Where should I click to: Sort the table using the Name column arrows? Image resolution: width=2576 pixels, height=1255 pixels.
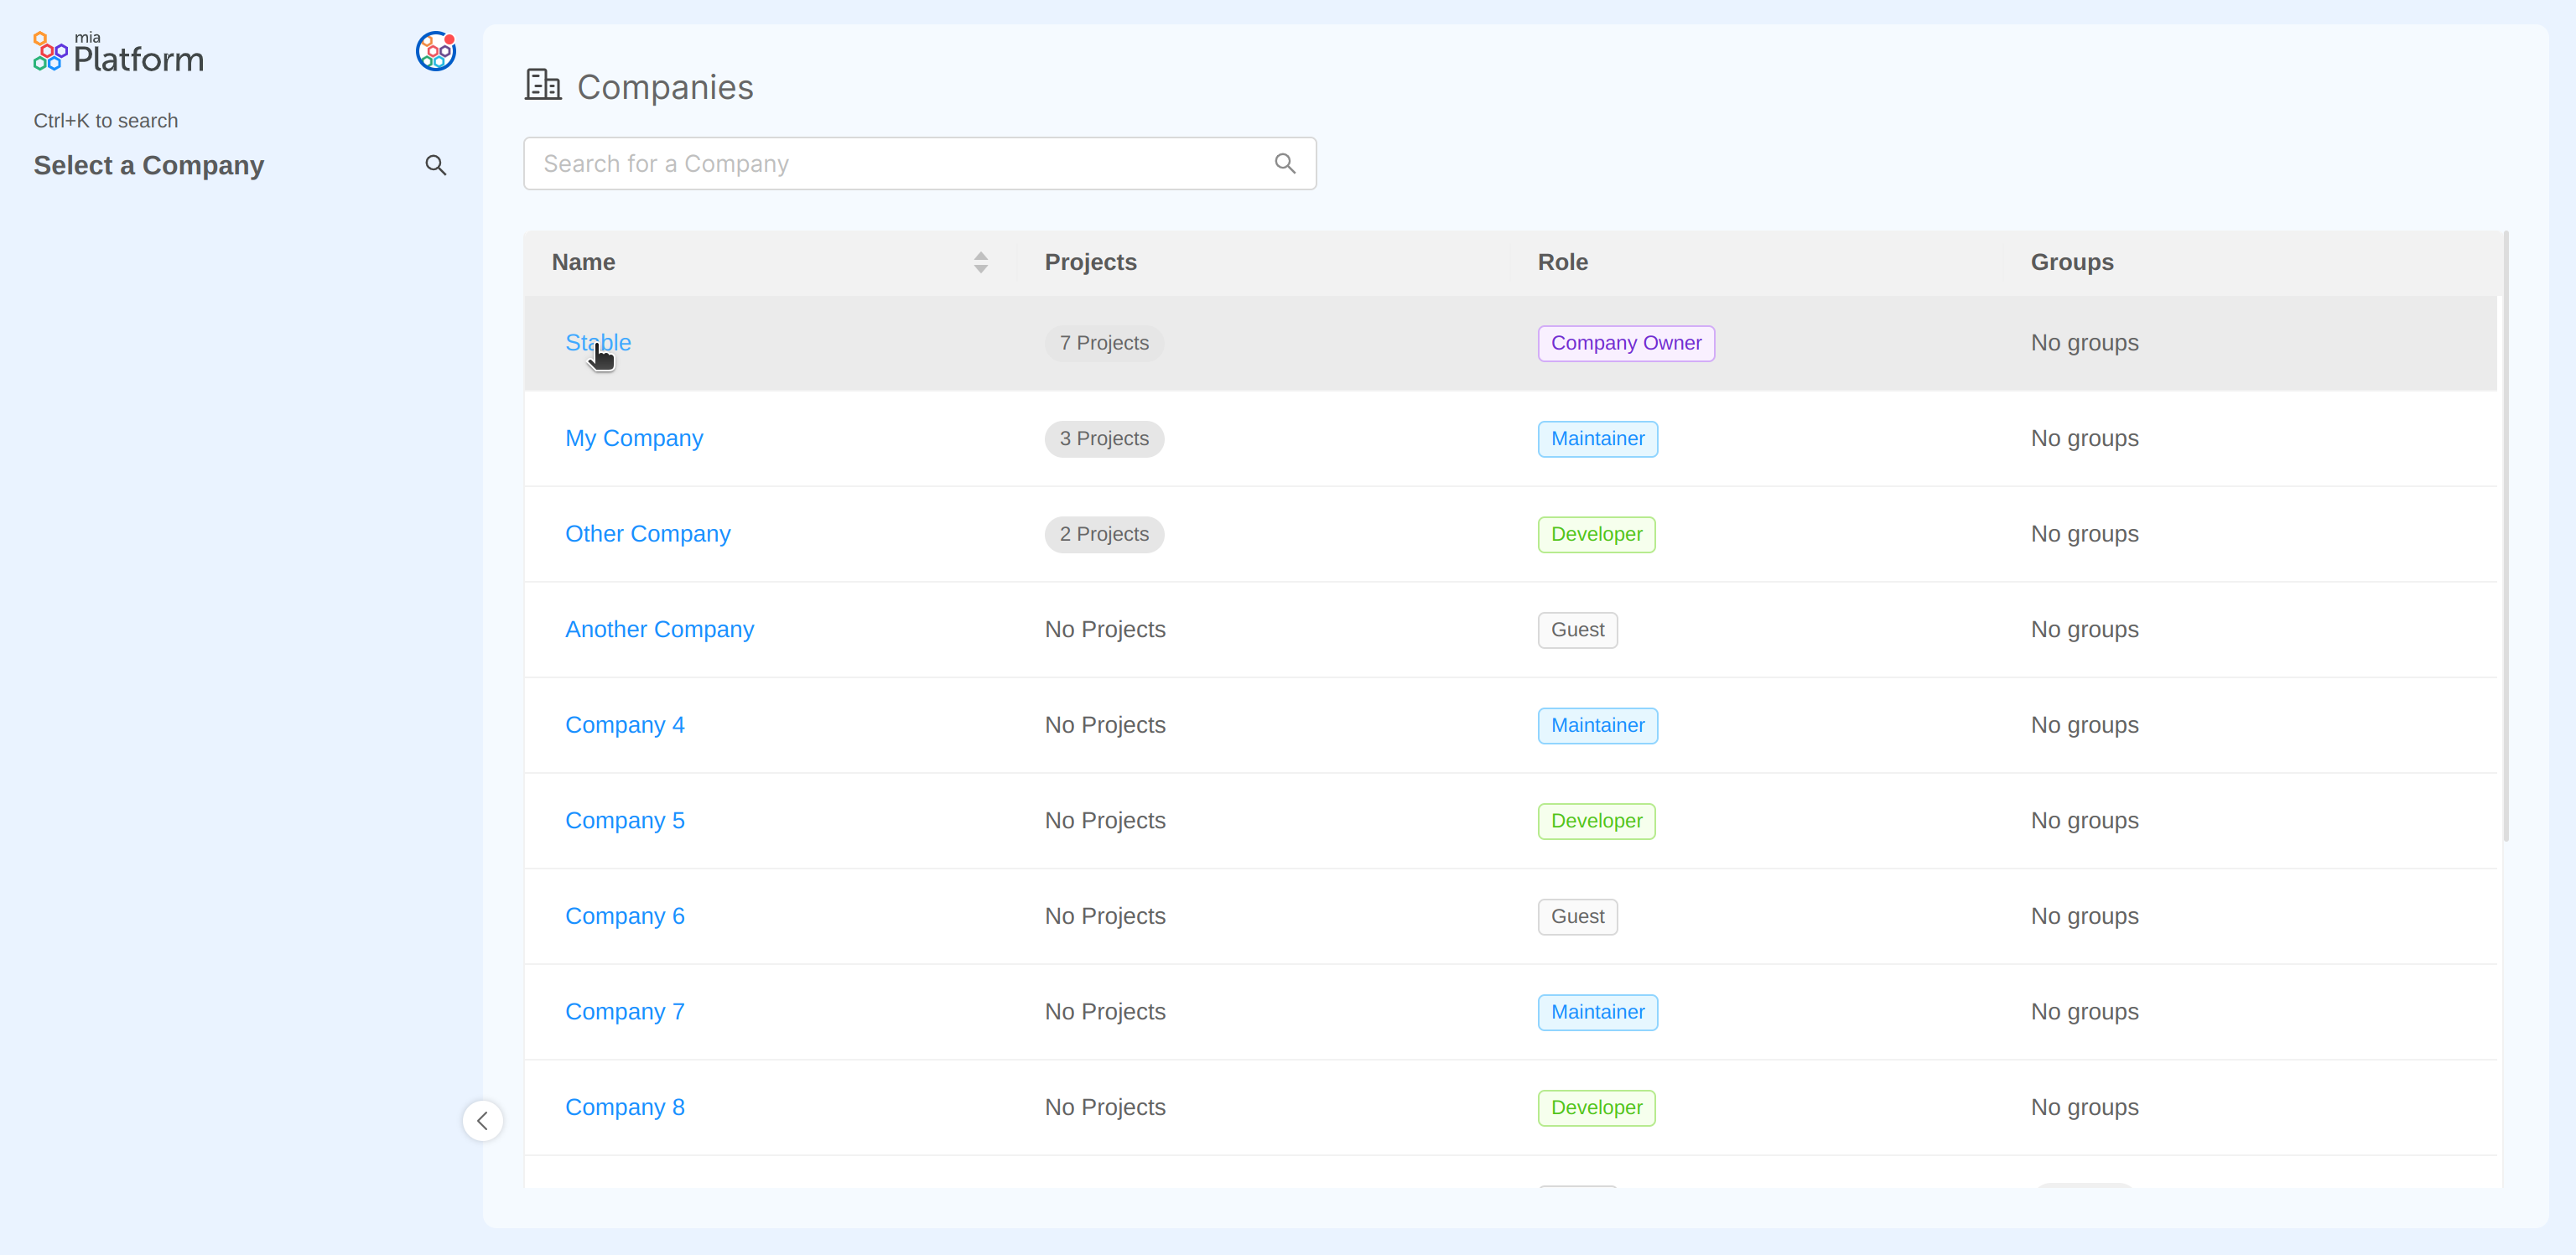(980, 262)
